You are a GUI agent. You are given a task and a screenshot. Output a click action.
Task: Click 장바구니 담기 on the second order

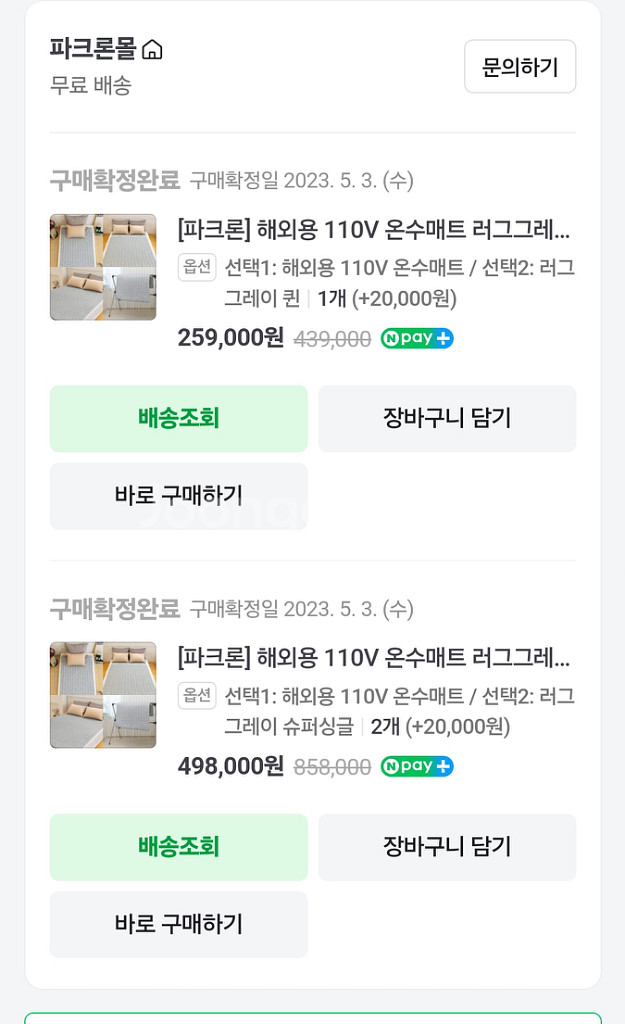[x=446, y=847]
